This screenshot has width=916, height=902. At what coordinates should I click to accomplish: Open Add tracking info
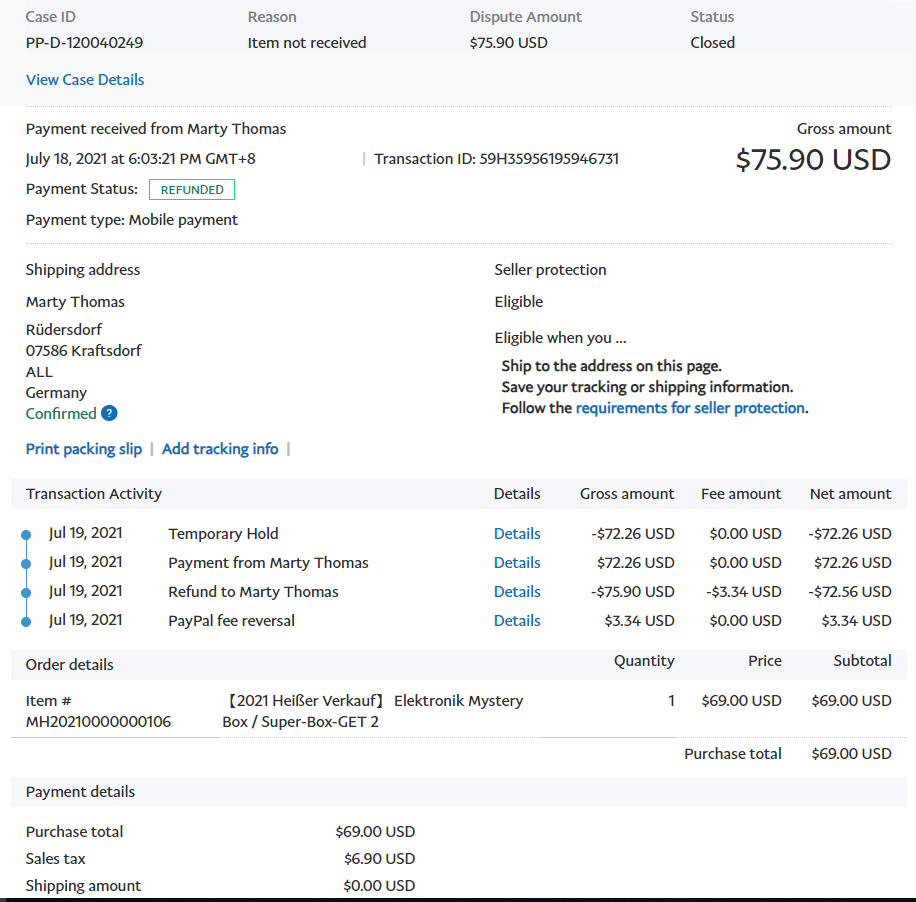[x=220, y=449]
